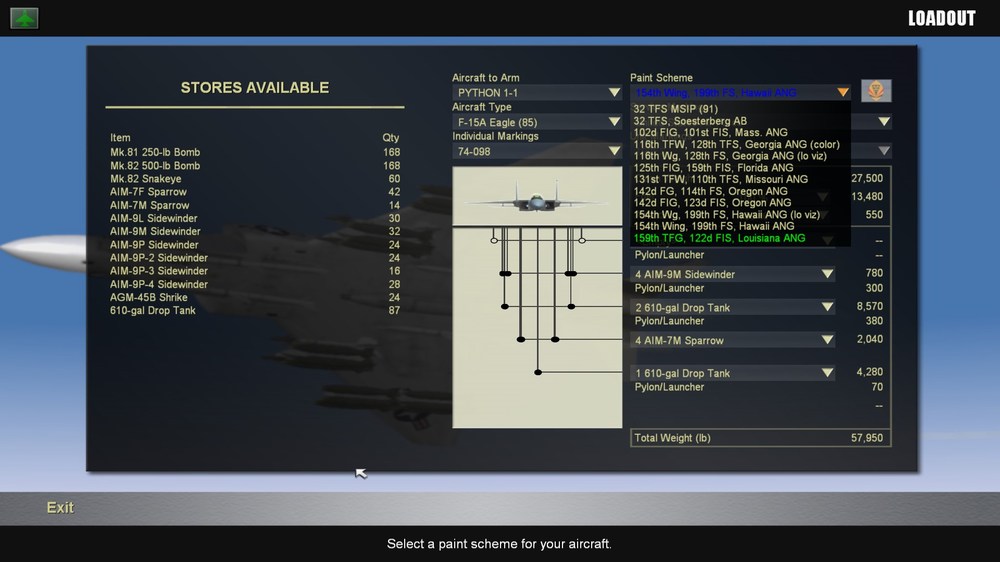Click the Exit button
The image size is (1000, 562).
60,508
